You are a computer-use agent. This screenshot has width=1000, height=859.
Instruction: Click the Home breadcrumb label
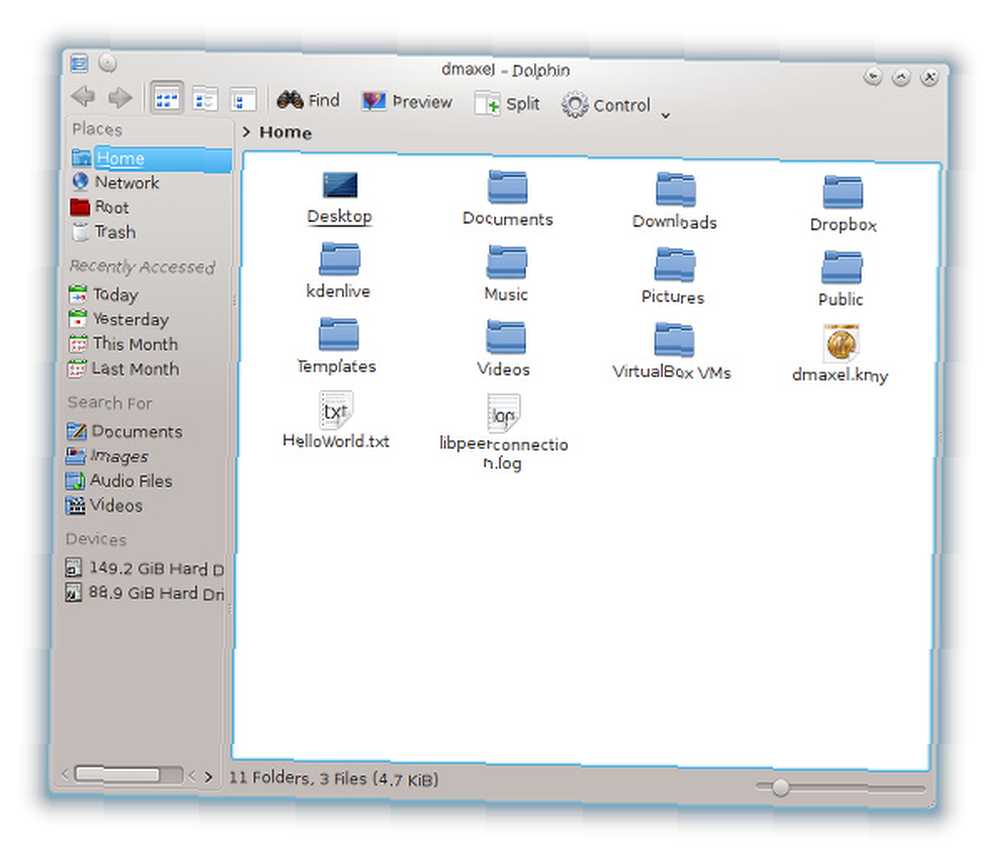point(285,133)
